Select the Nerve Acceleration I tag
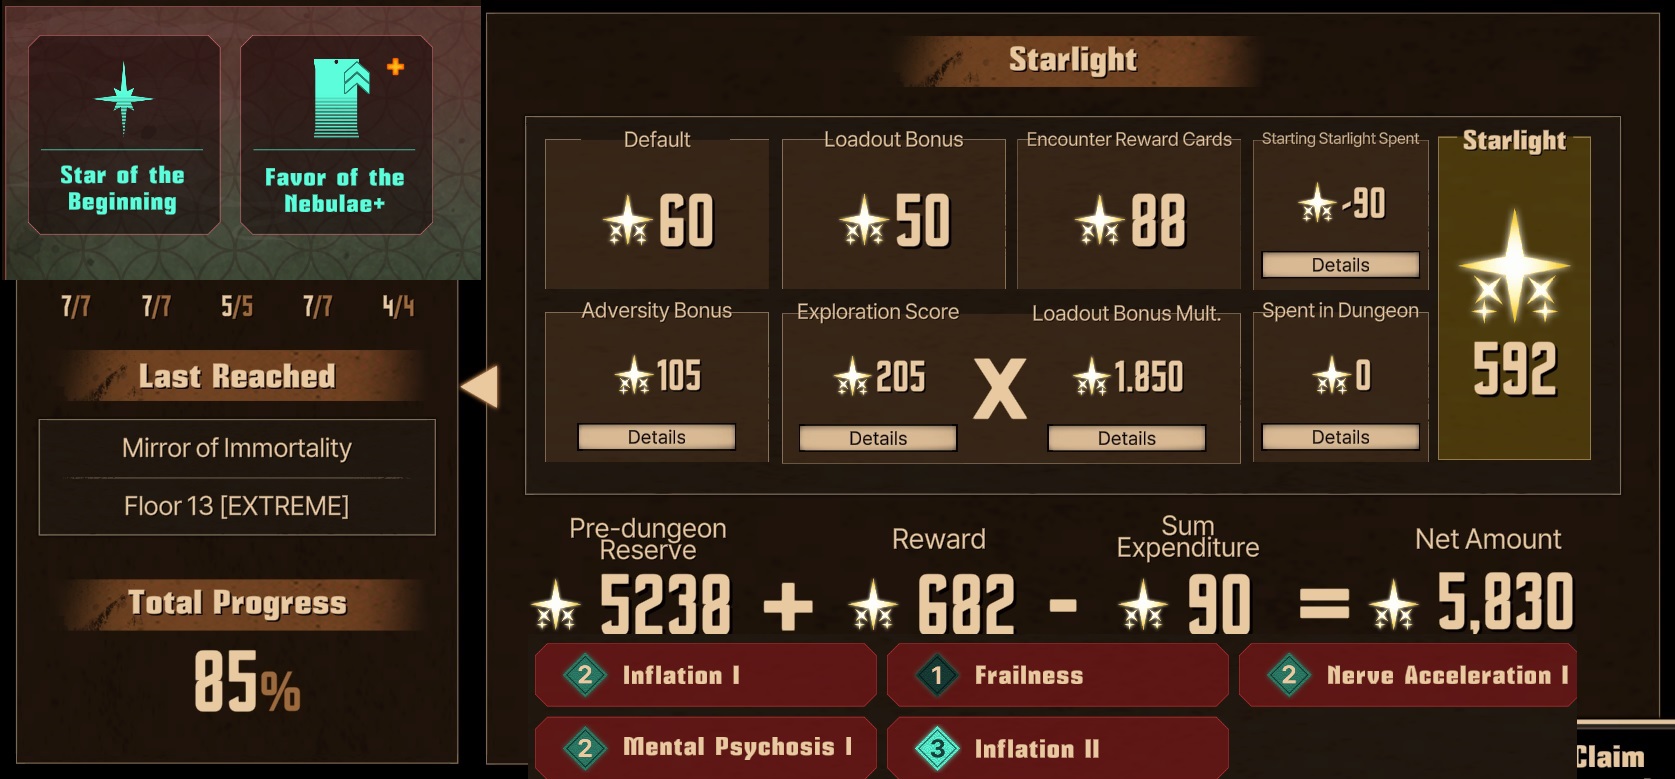 click(x=1408, y=675)
